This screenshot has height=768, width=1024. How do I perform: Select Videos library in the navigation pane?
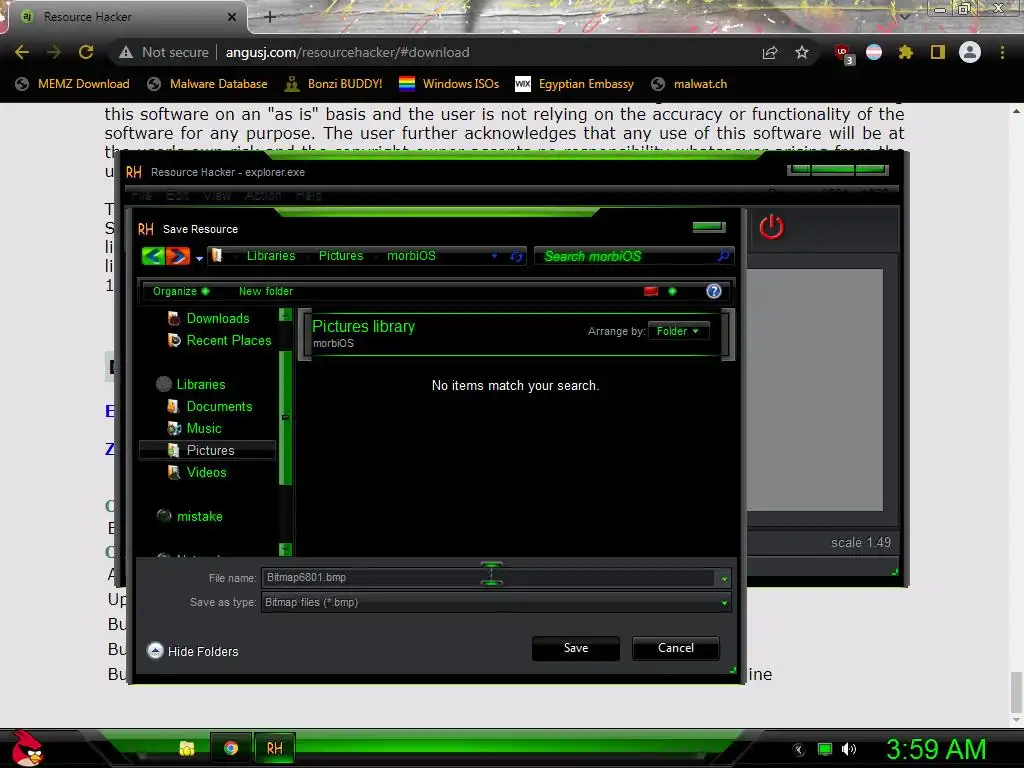click(x=206, y=473)
